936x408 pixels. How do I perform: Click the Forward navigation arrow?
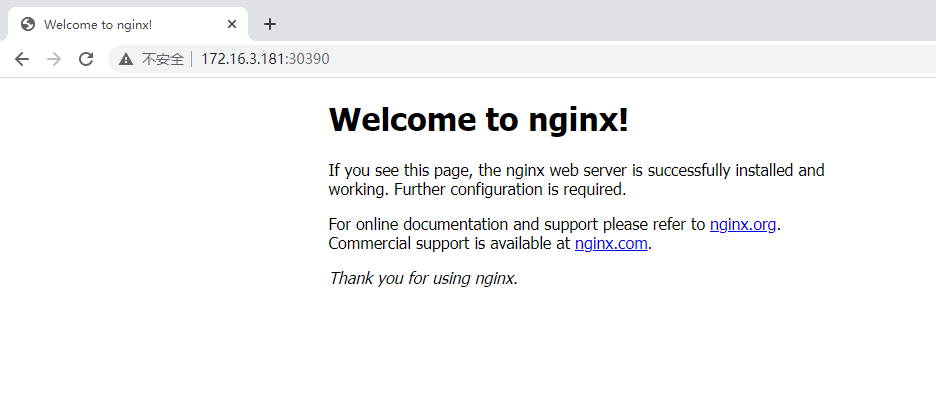point(54,59)
